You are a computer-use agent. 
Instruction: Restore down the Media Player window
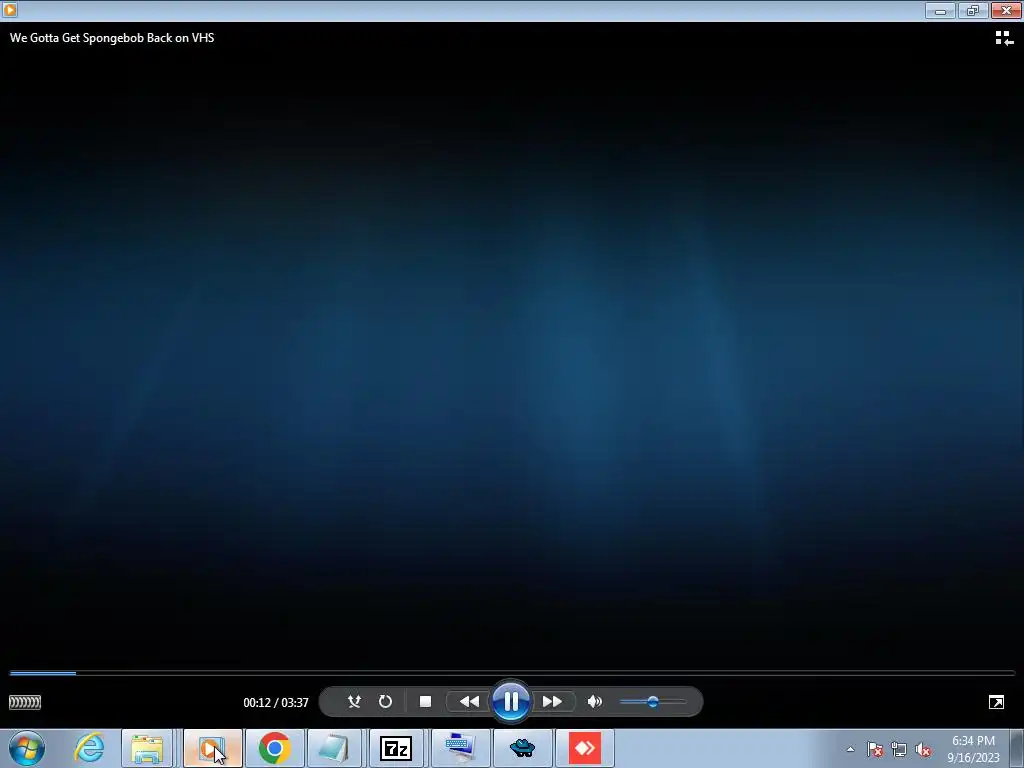pos(973,10)
